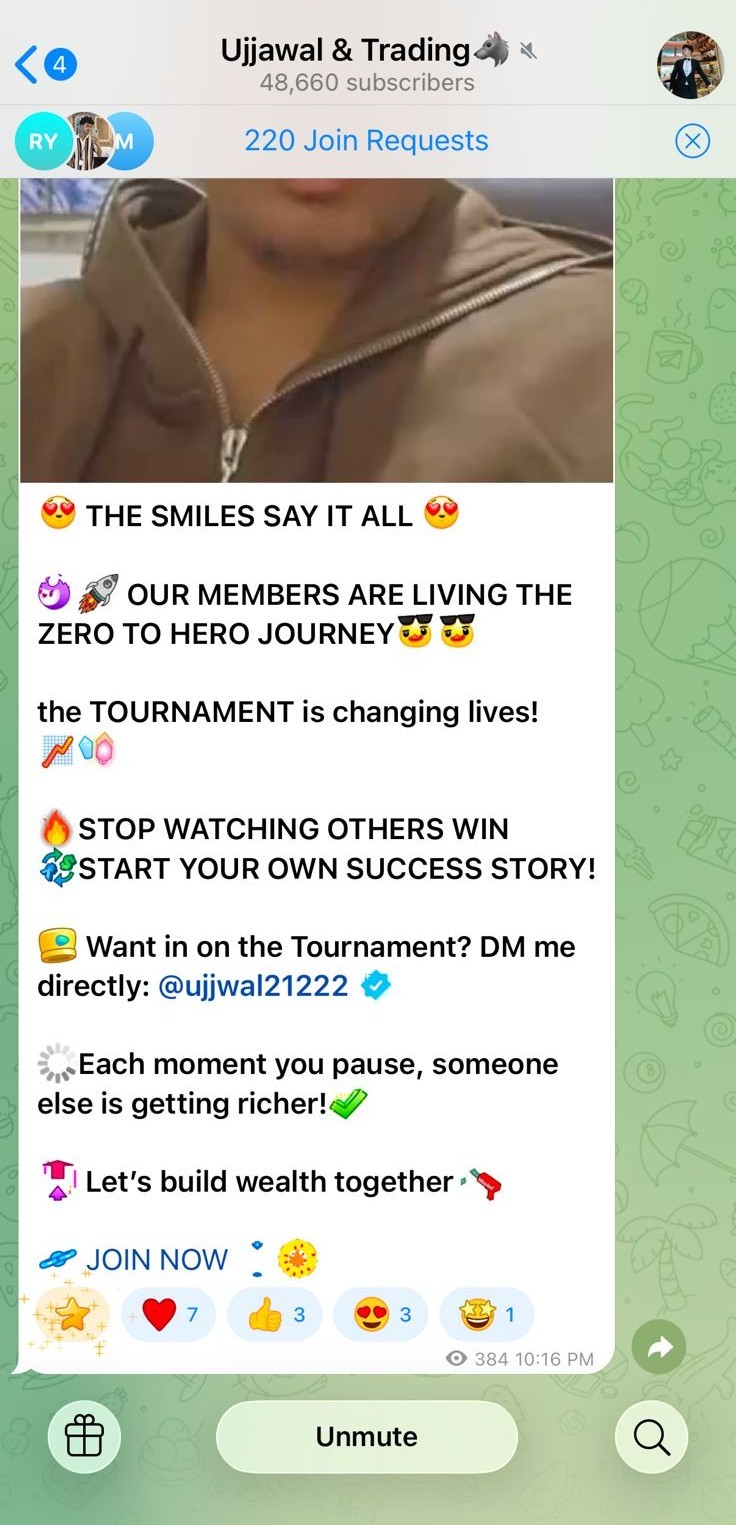The width and height of the screenshot is (736, 1525).
Task: Tap the message view count eye icon
Action: [x=457, y=1358]
